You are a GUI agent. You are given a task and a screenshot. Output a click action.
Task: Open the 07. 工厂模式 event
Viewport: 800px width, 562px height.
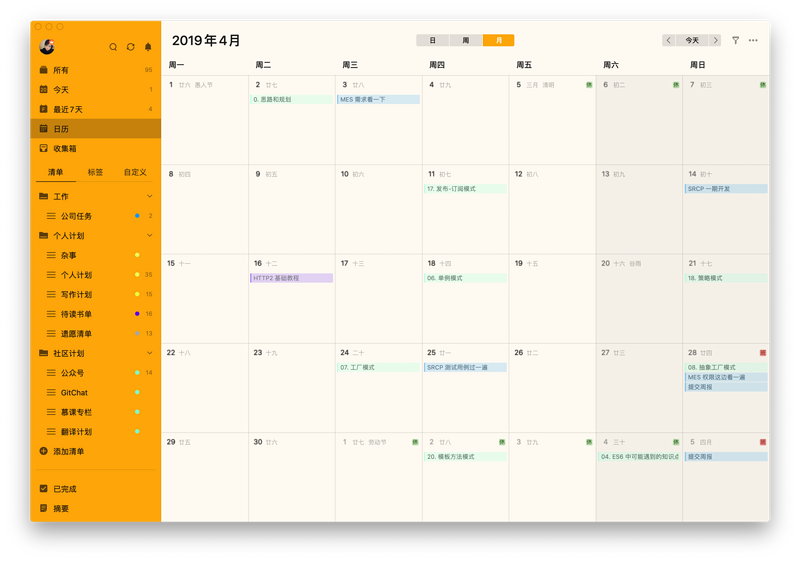point(379,367)
